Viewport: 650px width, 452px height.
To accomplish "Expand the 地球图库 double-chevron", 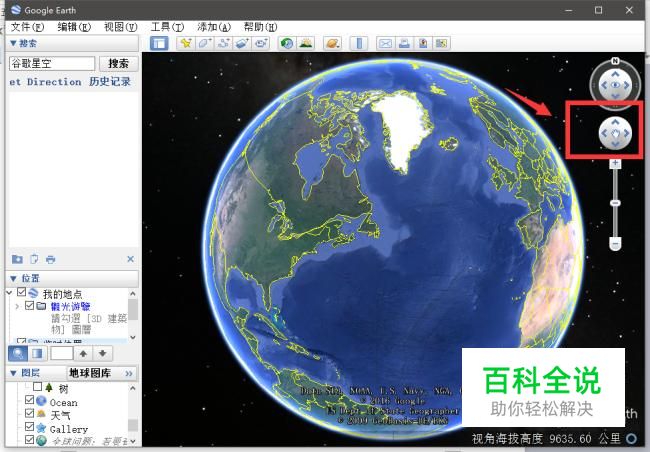I will coord(129,374).
